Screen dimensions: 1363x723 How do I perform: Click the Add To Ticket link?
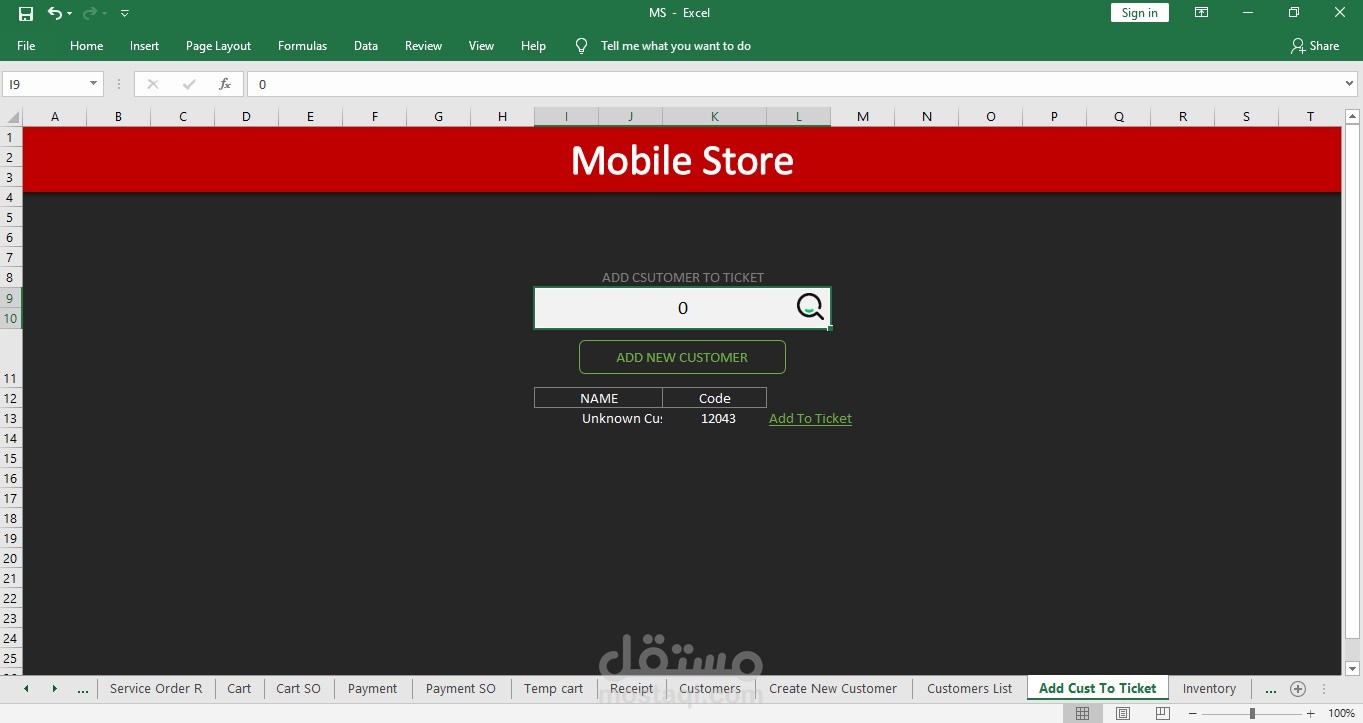coord(810,418)
